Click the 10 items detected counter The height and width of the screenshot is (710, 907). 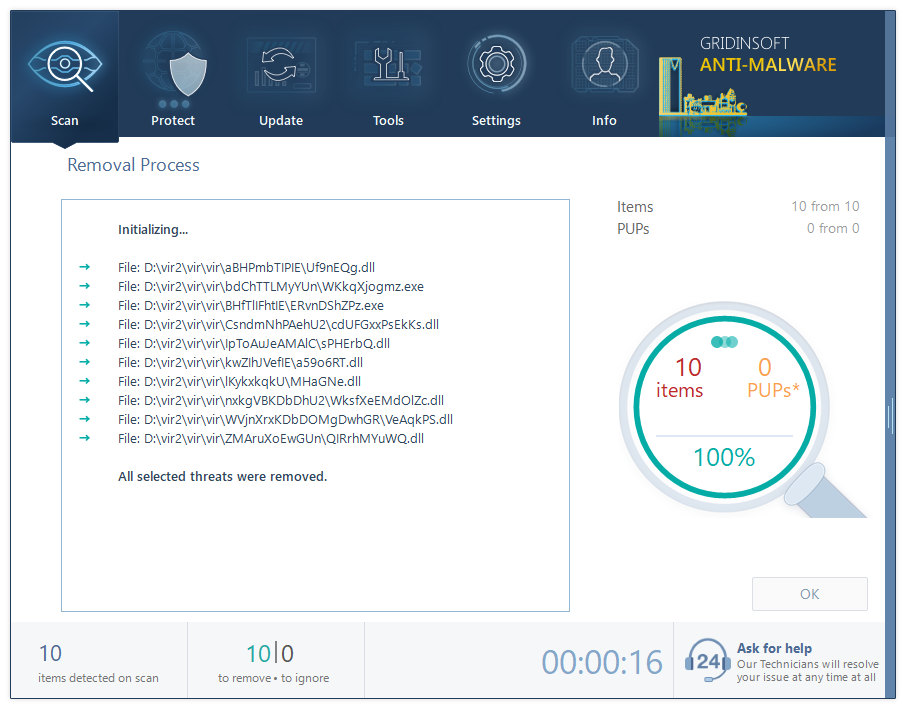coord(50,654)
